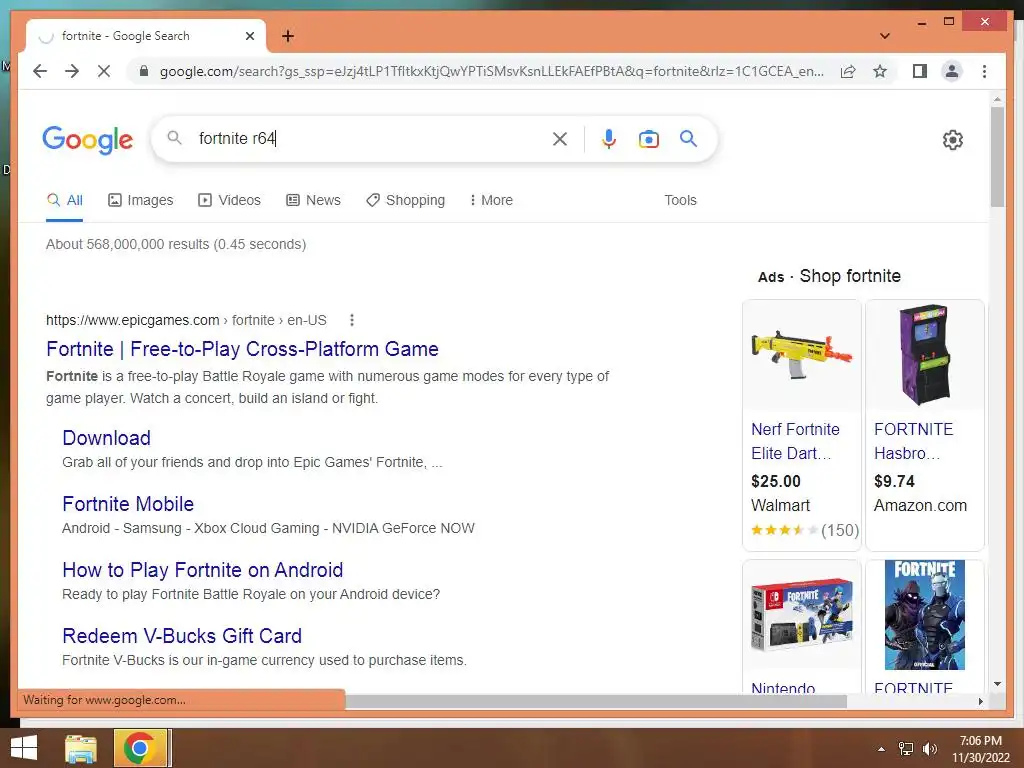This screenshot has width=1024, height=768.
Task: Clear the Google search box text
Action: (560, 138)
